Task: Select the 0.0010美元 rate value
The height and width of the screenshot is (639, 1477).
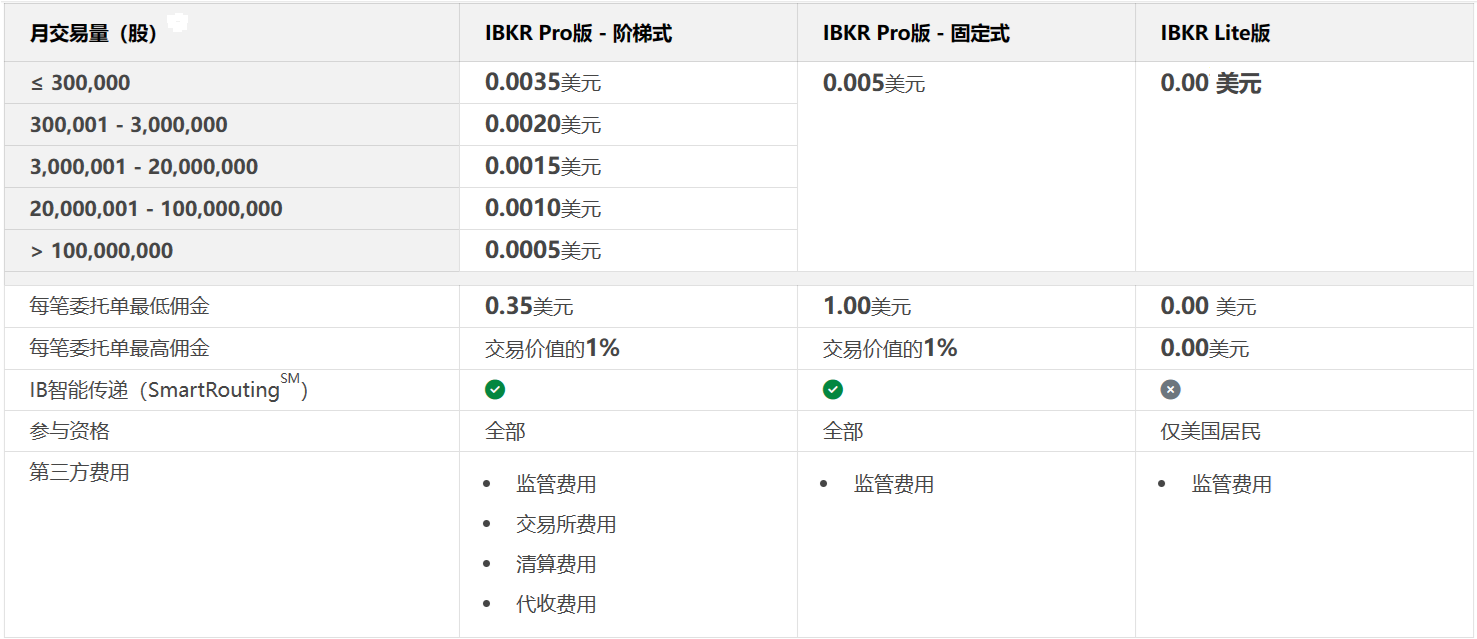Action: click(x=543, y=209)
